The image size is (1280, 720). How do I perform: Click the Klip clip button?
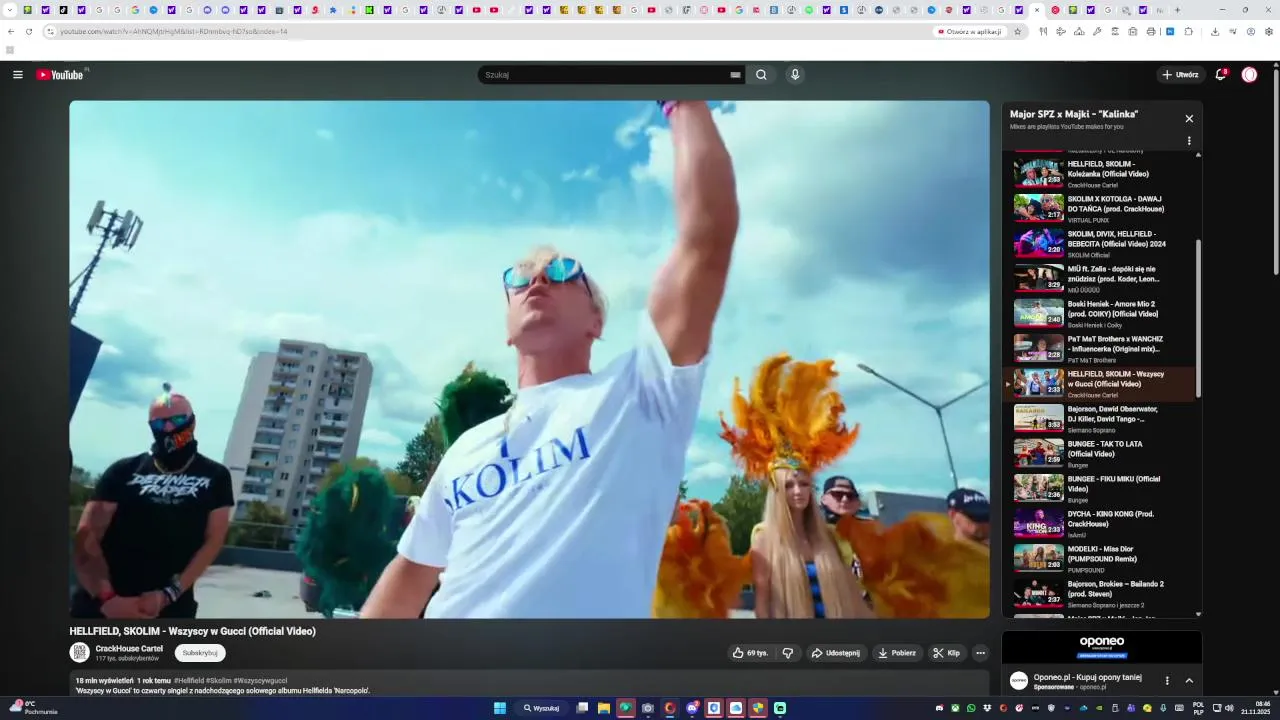(x=946, y=653)
